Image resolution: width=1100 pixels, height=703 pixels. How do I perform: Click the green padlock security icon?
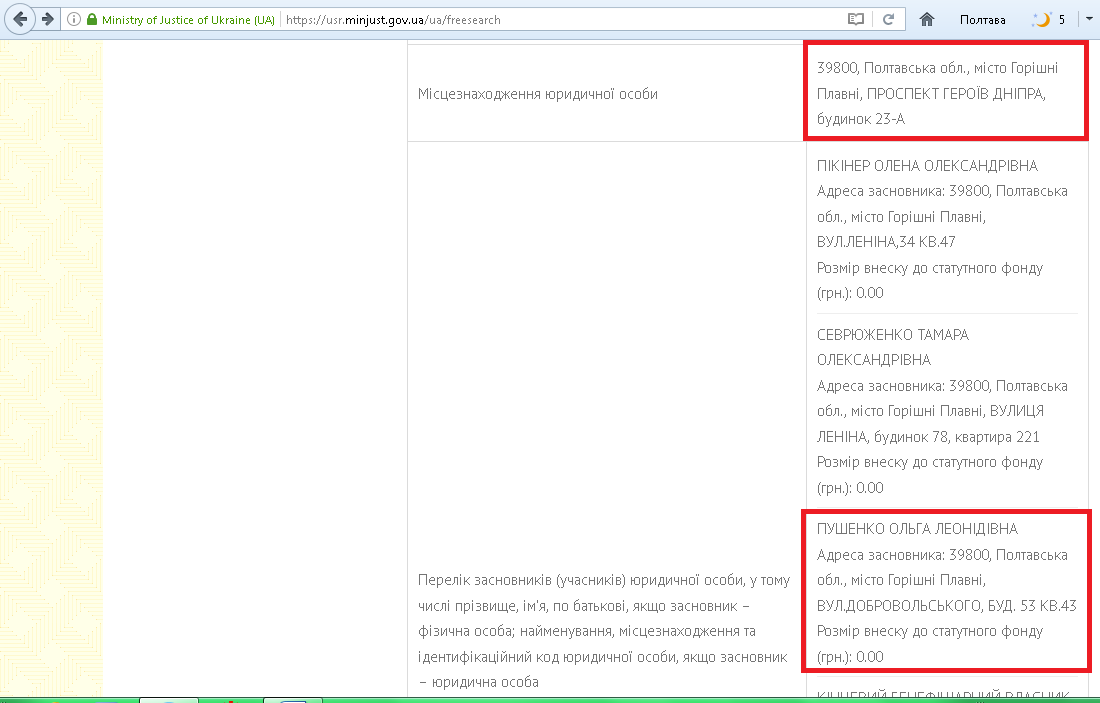click(92, 20)
